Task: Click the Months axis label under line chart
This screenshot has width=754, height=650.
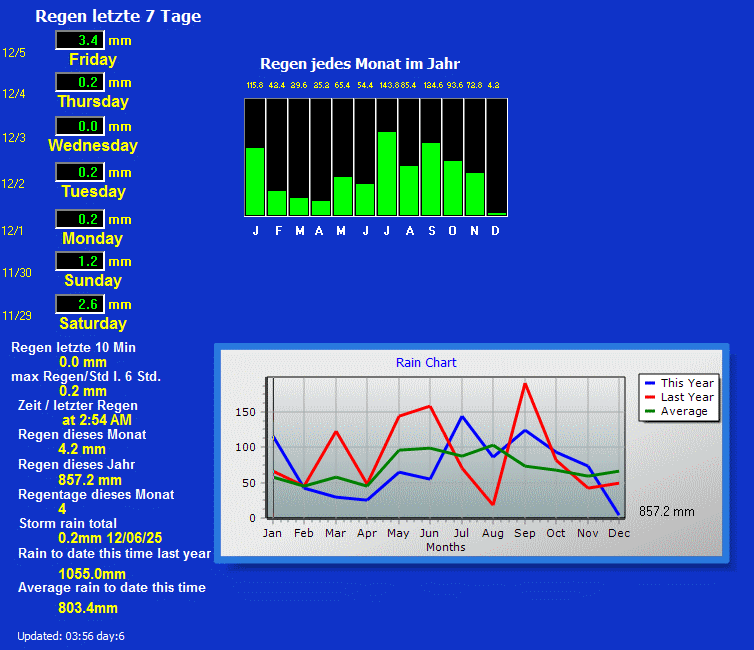Action: [445, 547]
